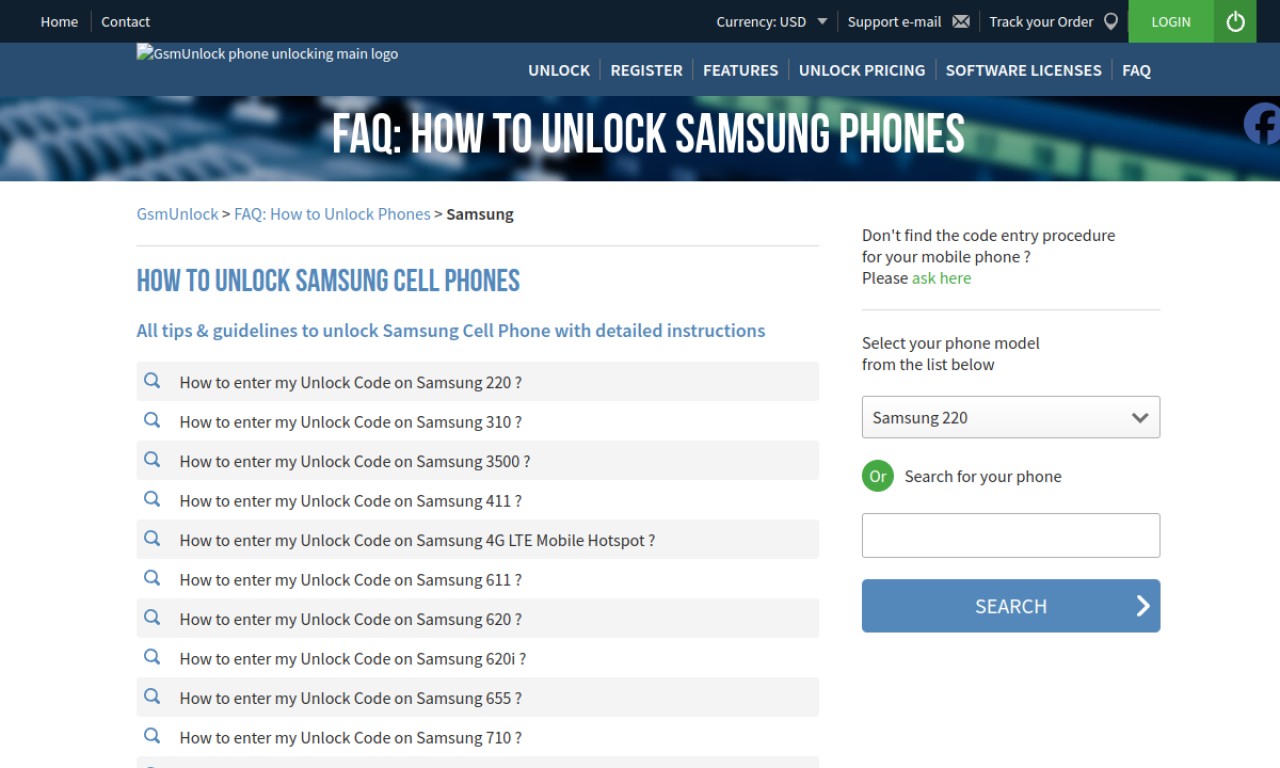Click the green LOGIN button

[1171, 21]
